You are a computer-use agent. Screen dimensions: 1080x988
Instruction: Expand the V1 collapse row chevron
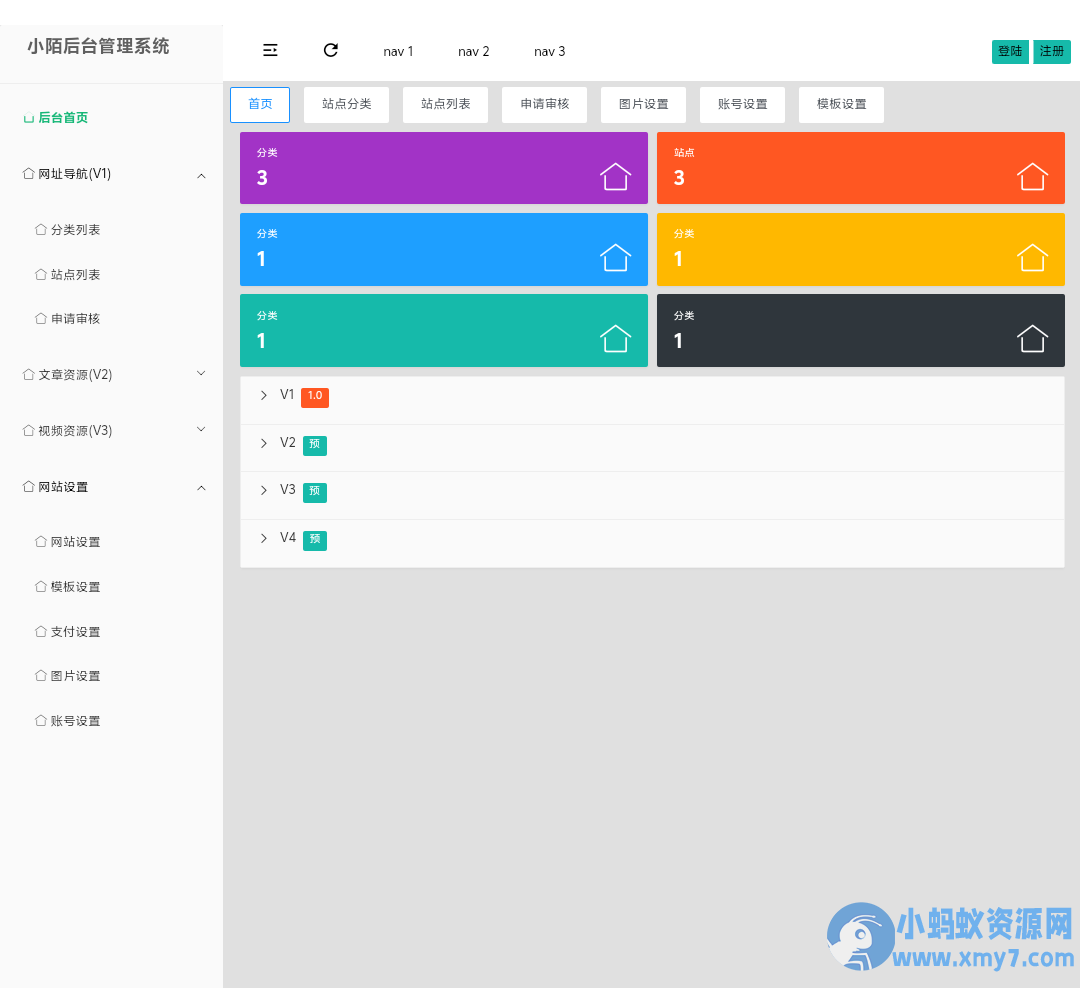(263, 395)
